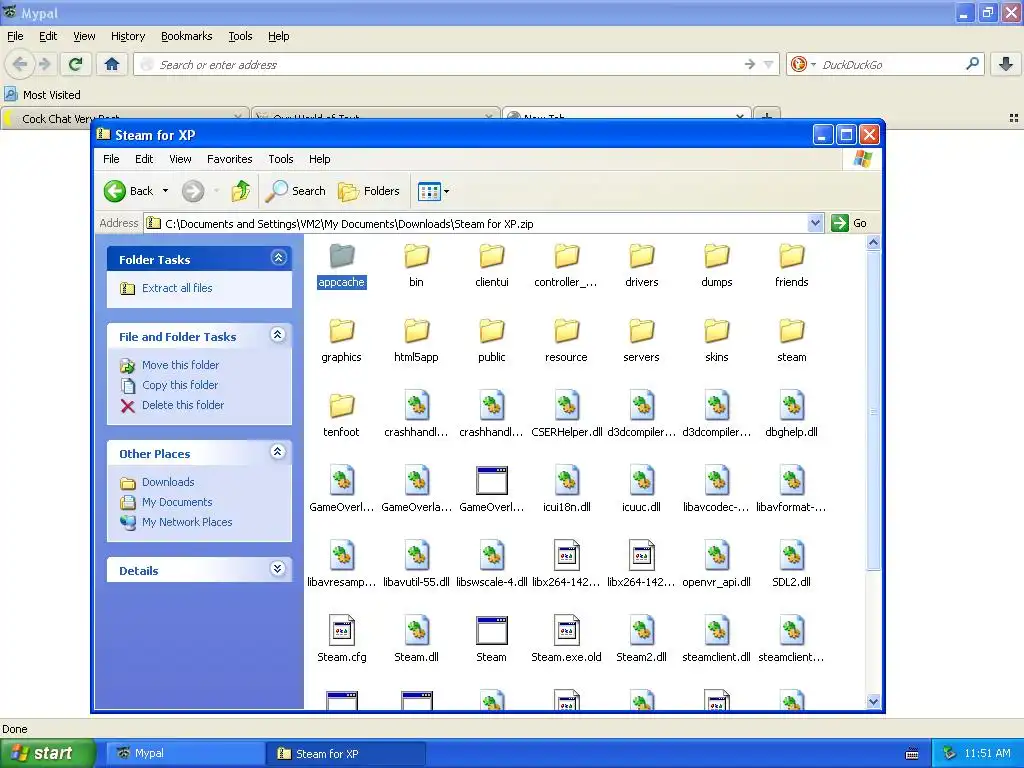Click the Explorer Back button
The image size is (1024, 768).
point(129,191)
